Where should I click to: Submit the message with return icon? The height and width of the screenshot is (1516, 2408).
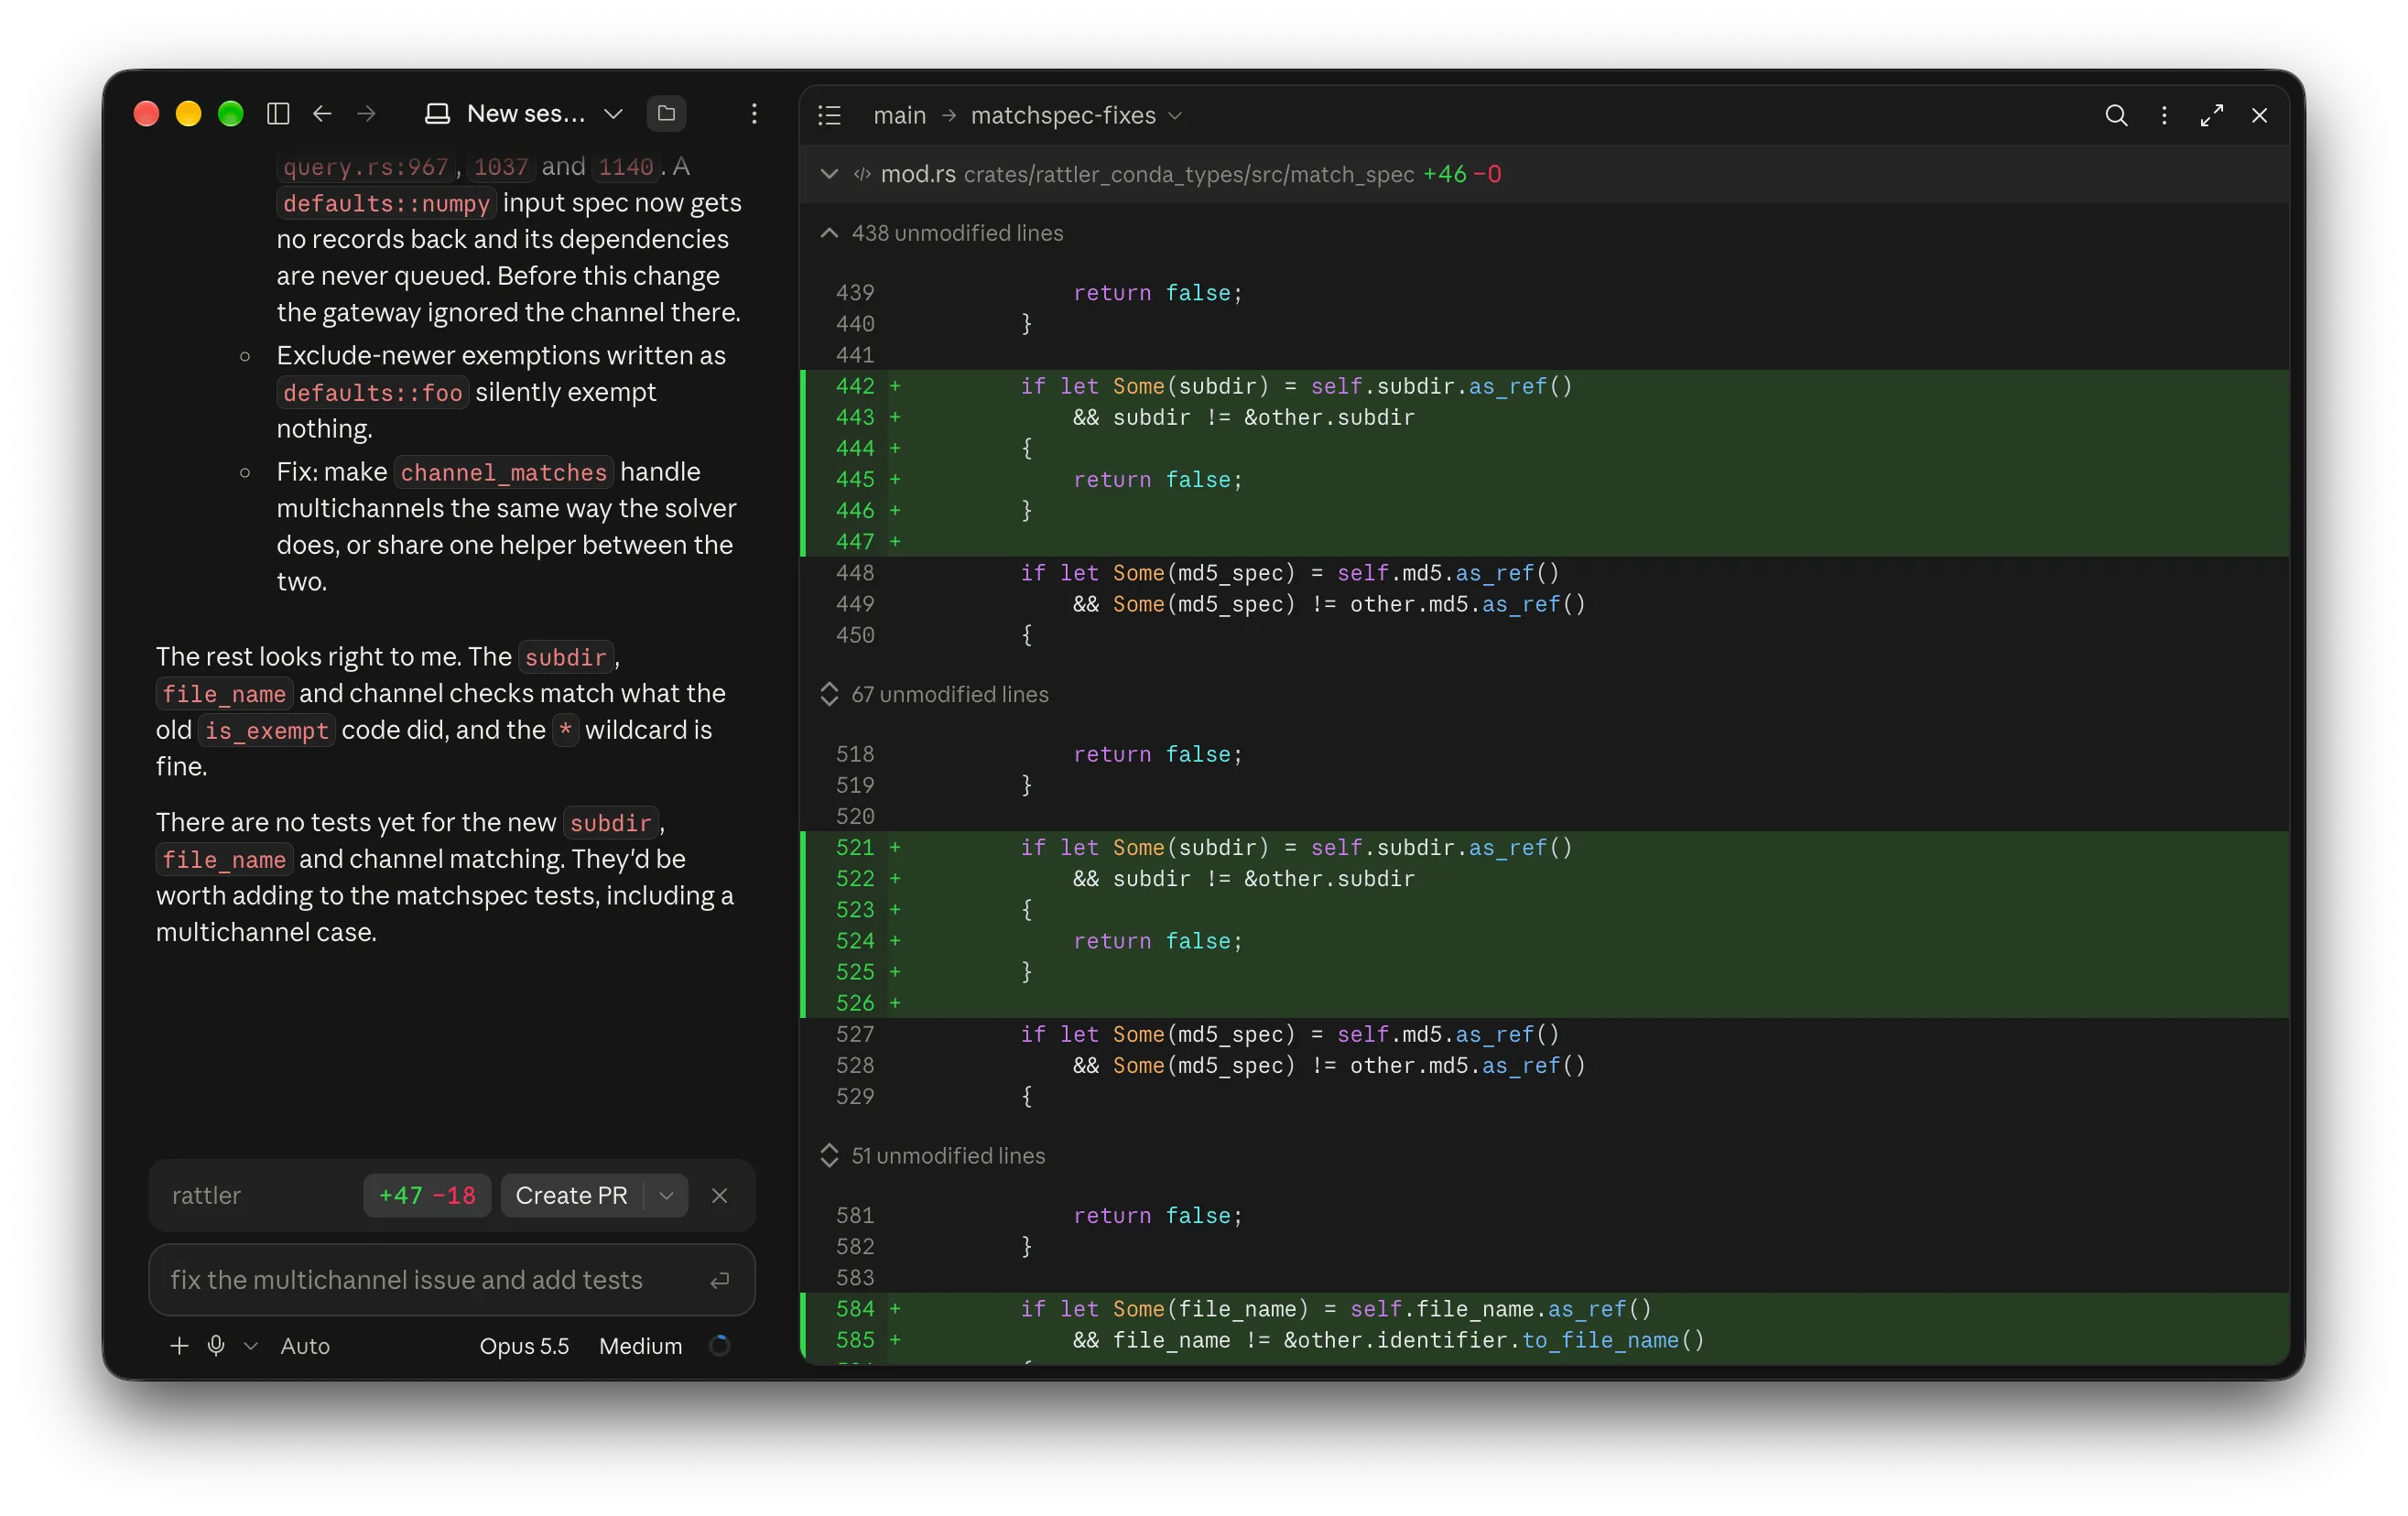click(x=719, y=1280)
